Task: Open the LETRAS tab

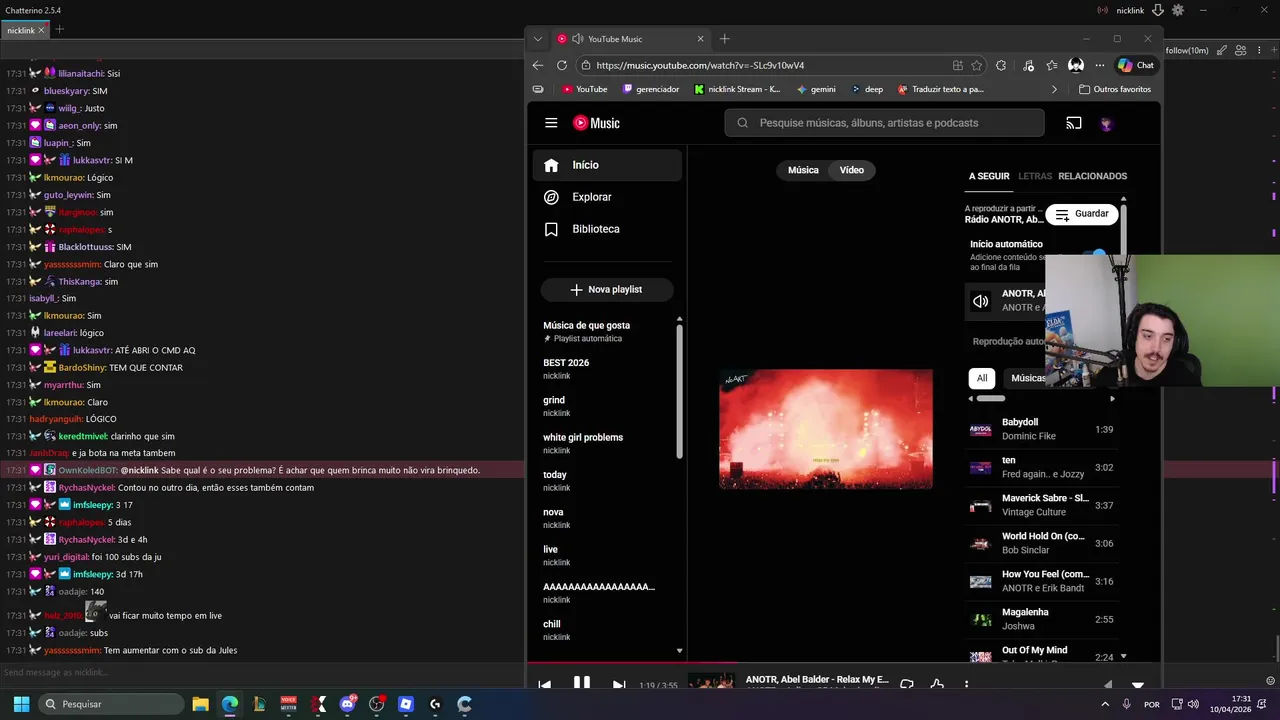Action: click(x=1035, y=176)
